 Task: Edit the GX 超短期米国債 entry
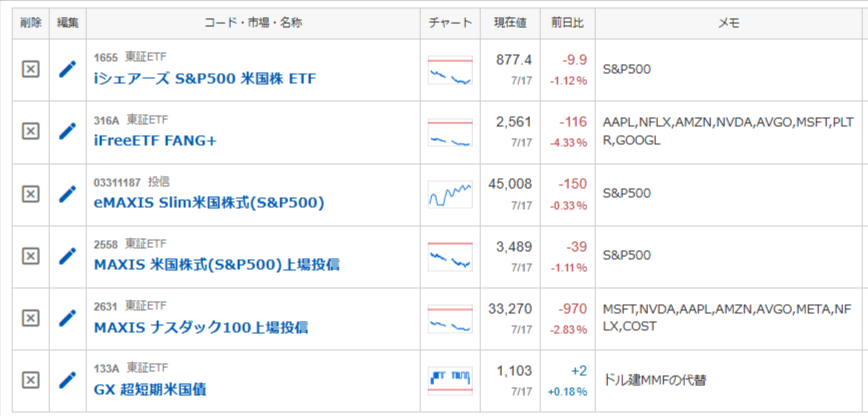pyautogui.click(x=68, y=380)
